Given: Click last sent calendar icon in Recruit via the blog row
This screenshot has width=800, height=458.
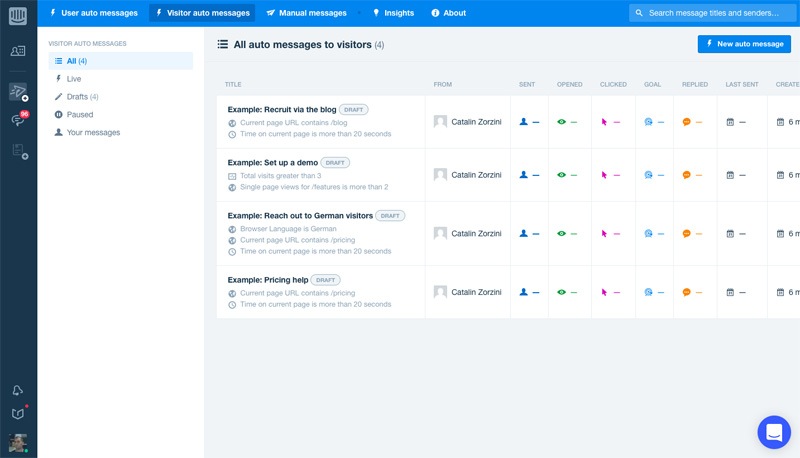Looking at the screenshot, I should click(730, 122).
